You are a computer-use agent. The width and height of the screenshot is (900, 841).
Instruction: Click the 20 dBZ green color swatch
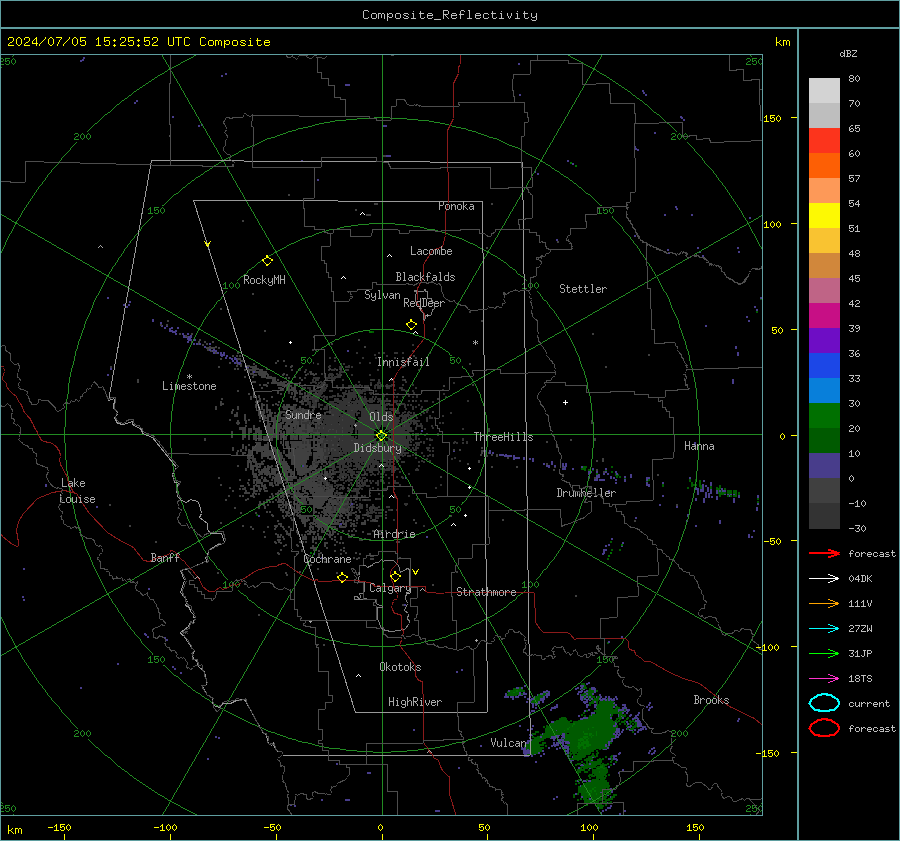824,415
